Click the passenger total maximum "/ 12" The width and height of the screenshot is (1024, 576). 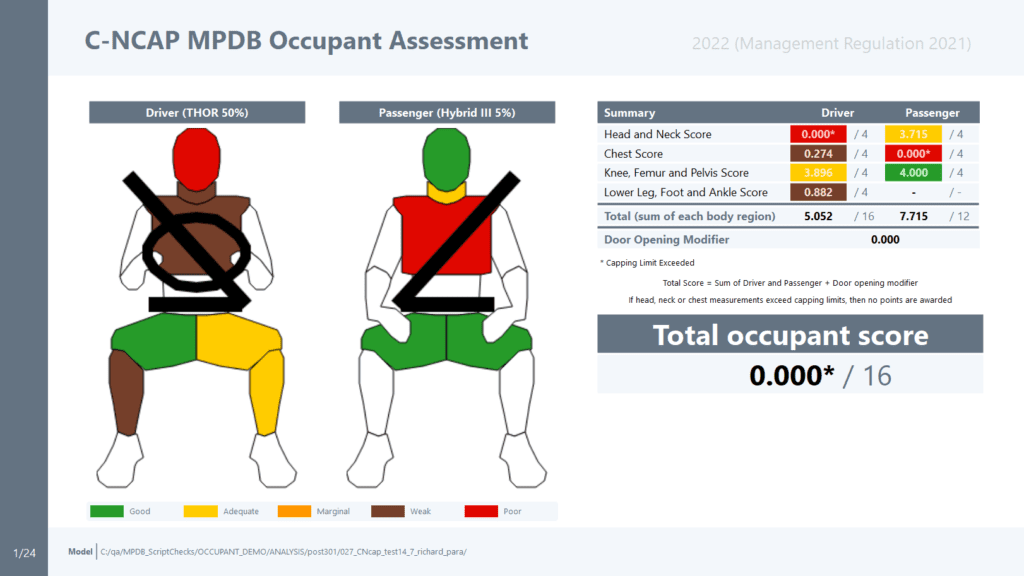coord(959,216)
